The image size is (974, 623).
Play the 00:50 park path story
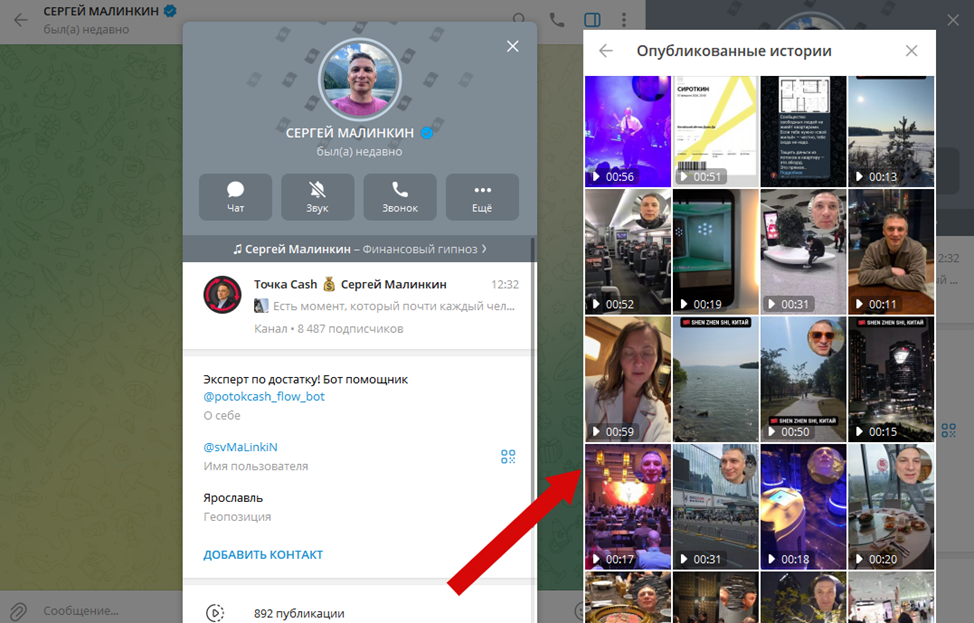(803, 379)
